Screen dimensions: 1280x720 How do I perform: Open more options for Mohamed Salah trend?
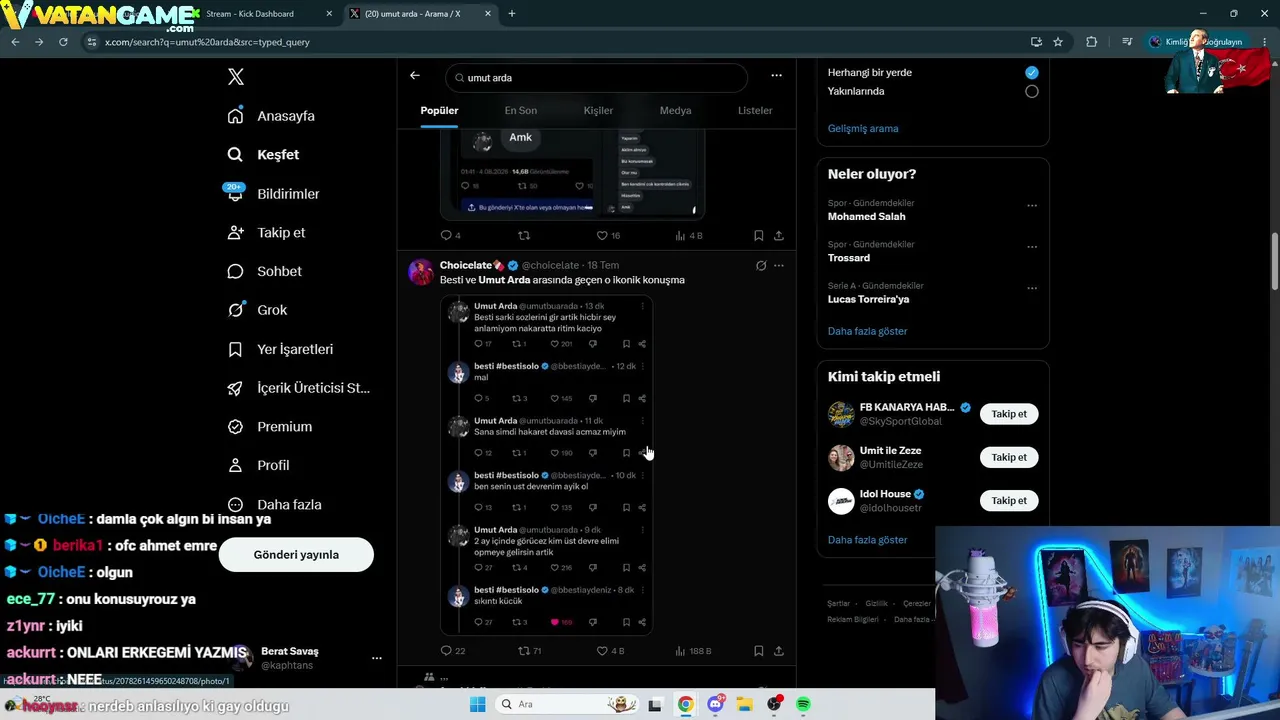pos(1032,206)
